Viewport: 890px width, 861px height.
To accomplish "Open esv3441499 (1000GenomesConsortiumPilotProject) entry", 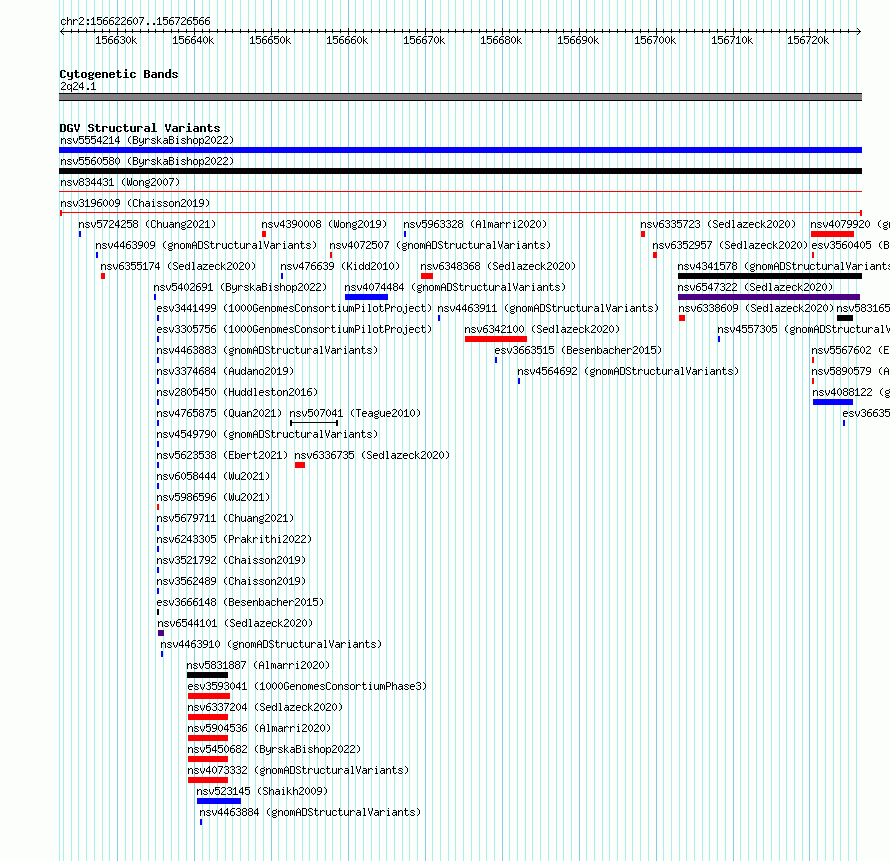I will [x=294, y=308].
